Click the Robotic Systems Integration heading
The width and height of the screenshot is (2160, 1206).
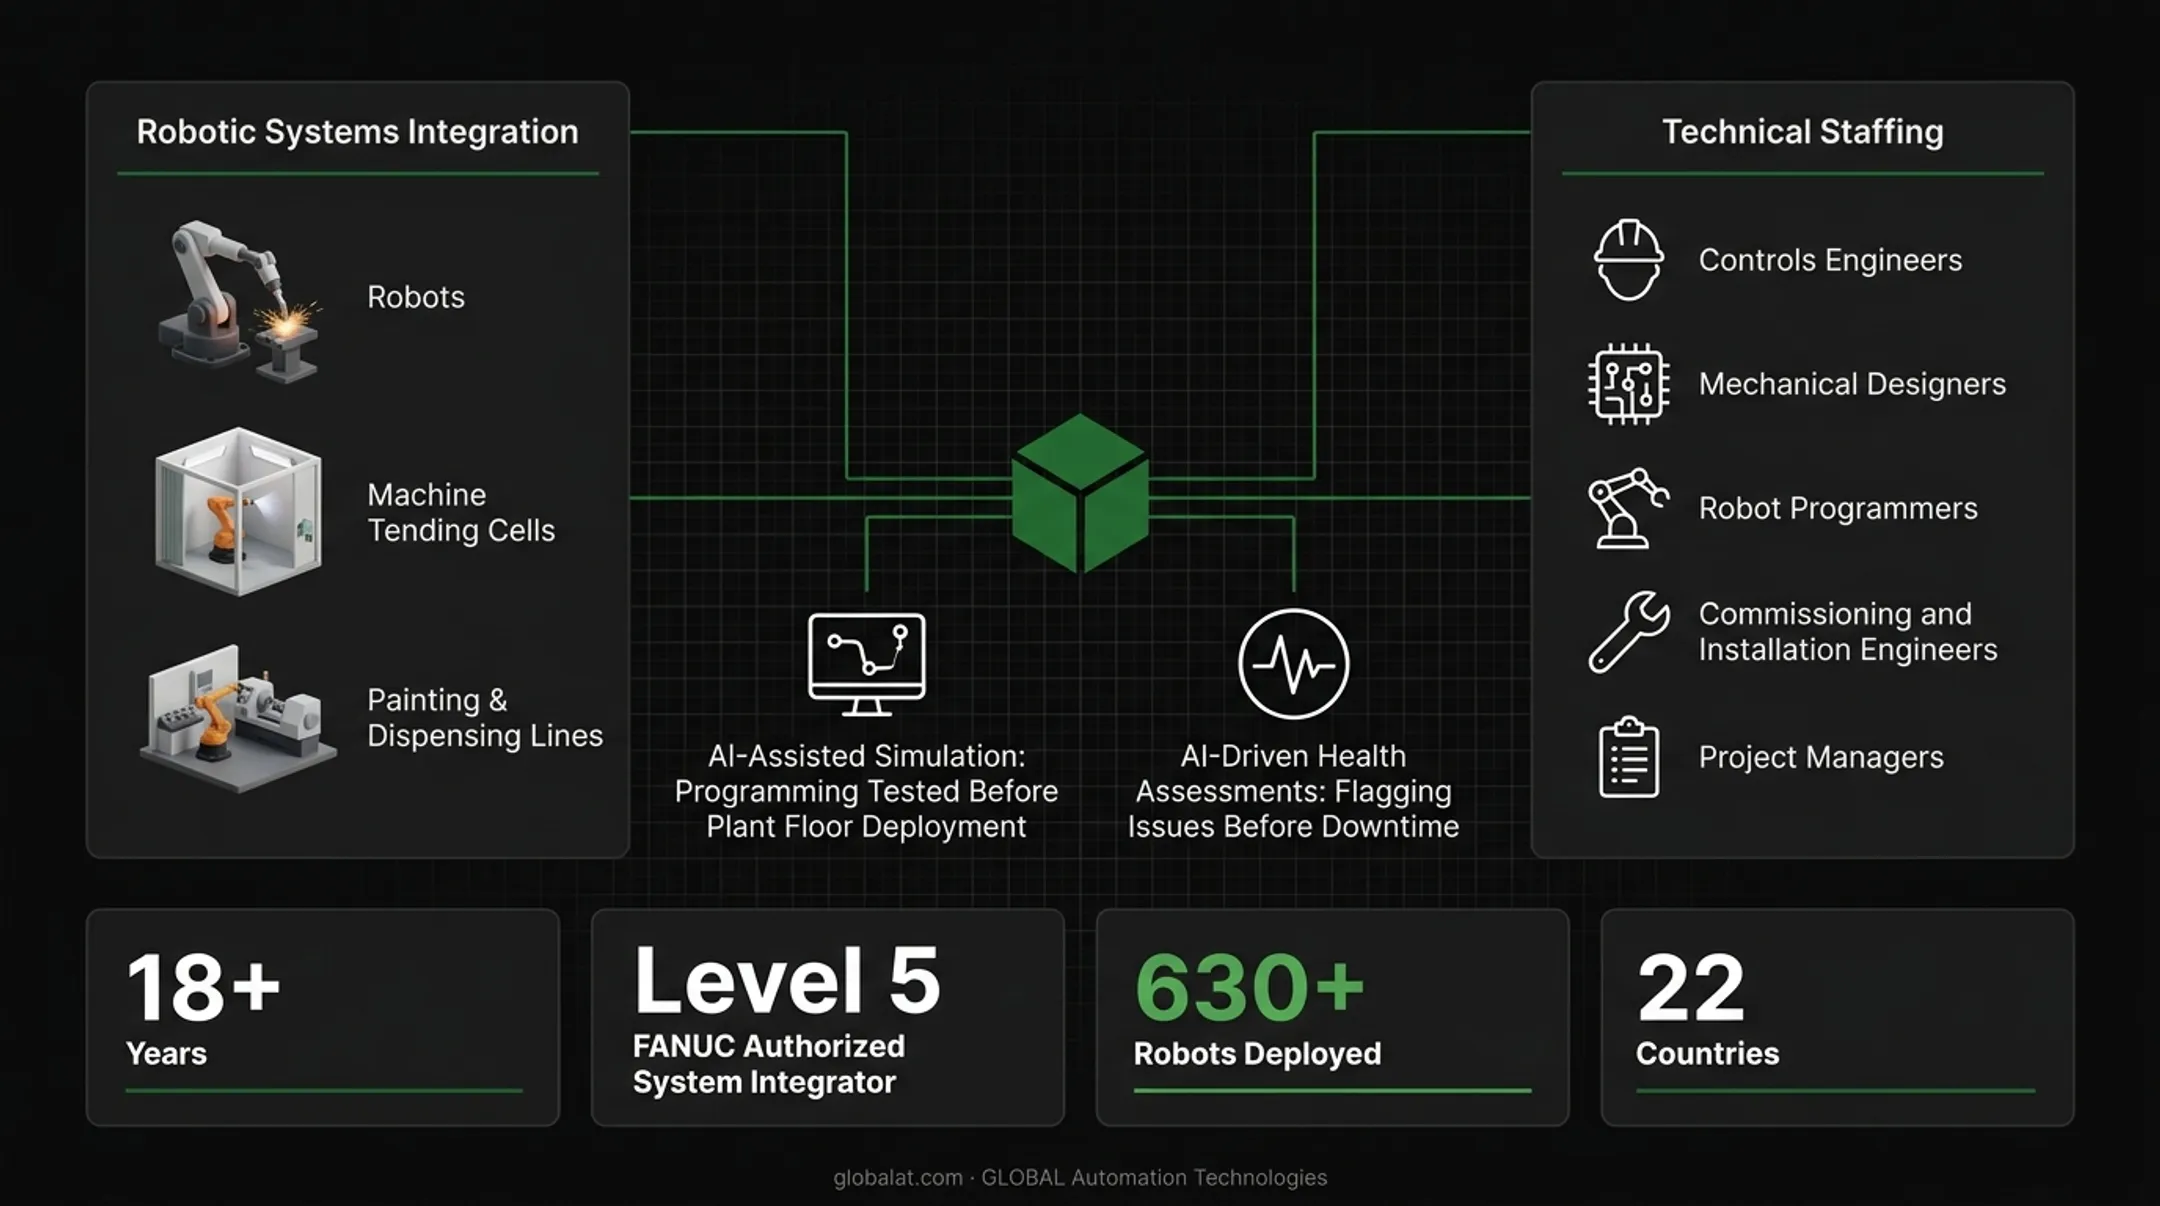(357, 132)
